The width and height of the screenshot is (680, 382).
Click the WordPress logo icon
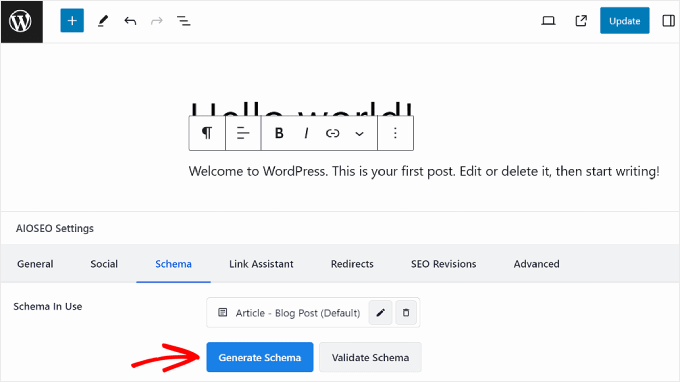click(x=21, y=21)
